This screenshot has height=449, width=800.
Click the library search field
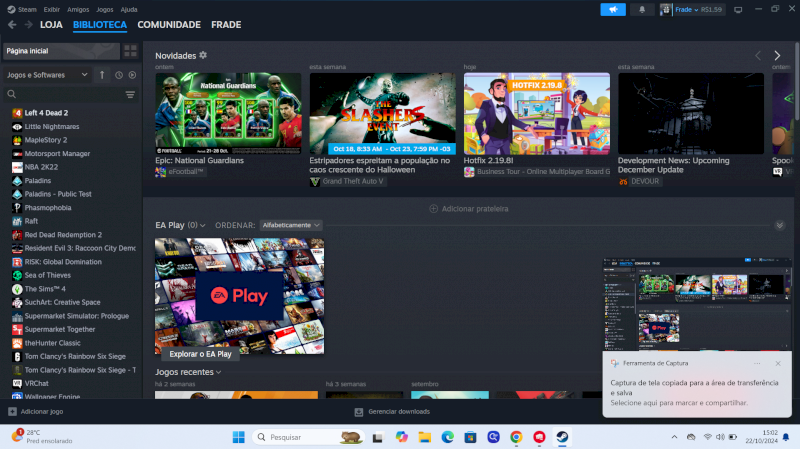pyautogui.click(x=65, y=94)
